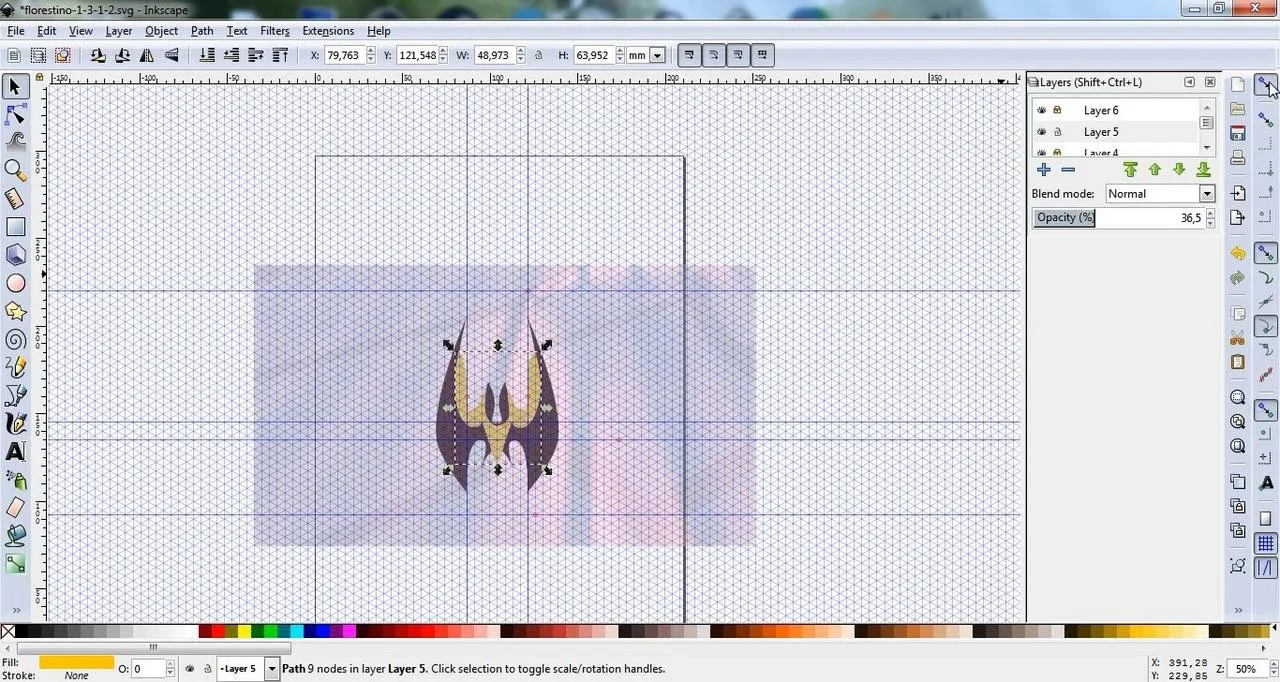Toggle current layer lock in status bar

(207, 669)
